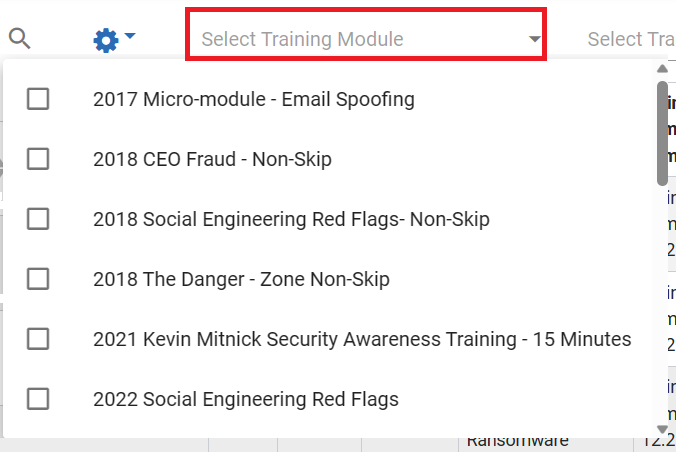676x452 pixels.
Task: Check the 2022 Social Engineering Red Flags box
Action: [x=38, y=399]
